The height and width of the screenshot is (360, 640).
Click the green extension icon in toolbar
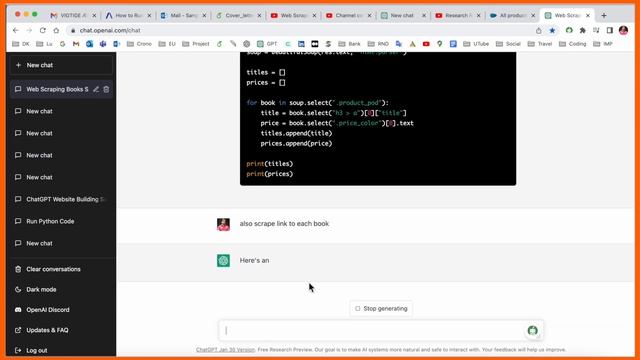tap(569, 31)
